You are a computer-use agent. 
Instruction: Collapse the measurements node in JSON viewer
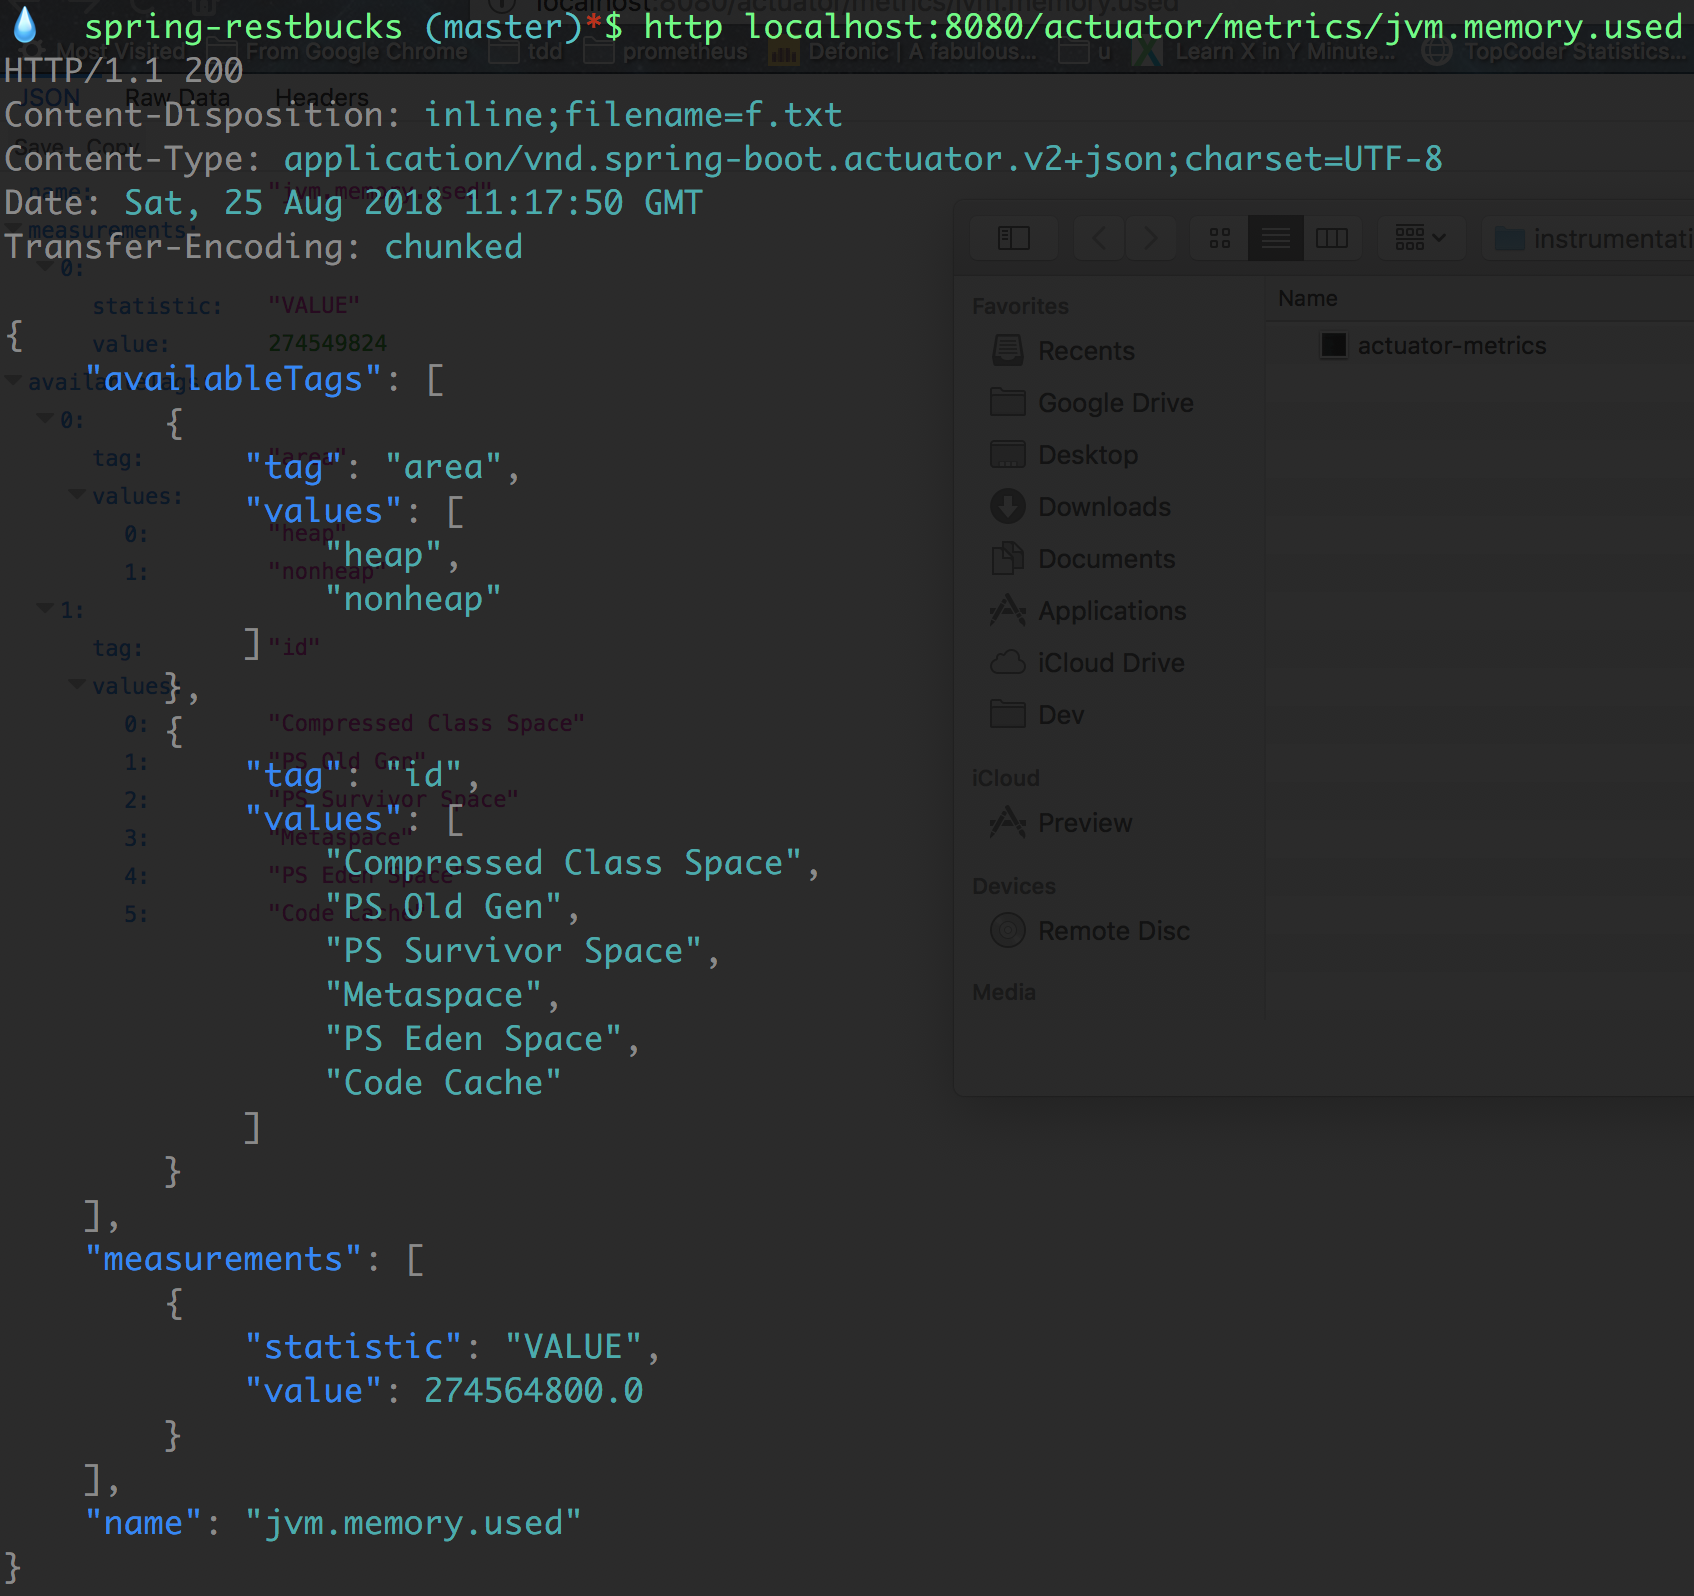14,231
